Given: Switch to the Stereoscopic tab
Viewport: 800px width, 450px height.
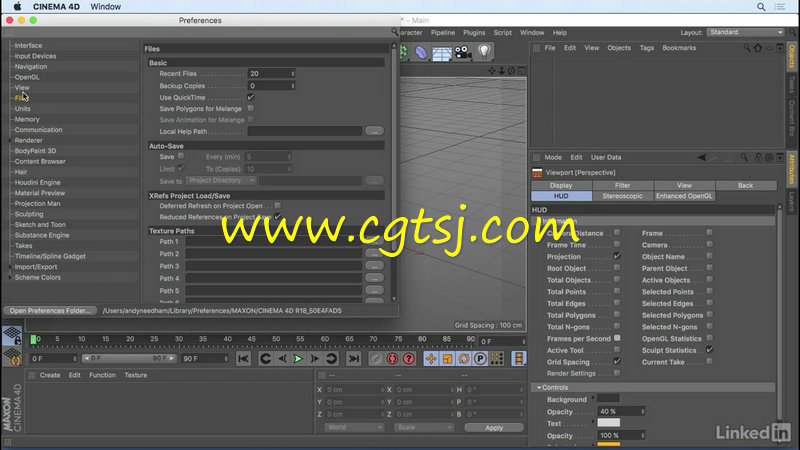Looking at the screenshot, I should [622, 196].
